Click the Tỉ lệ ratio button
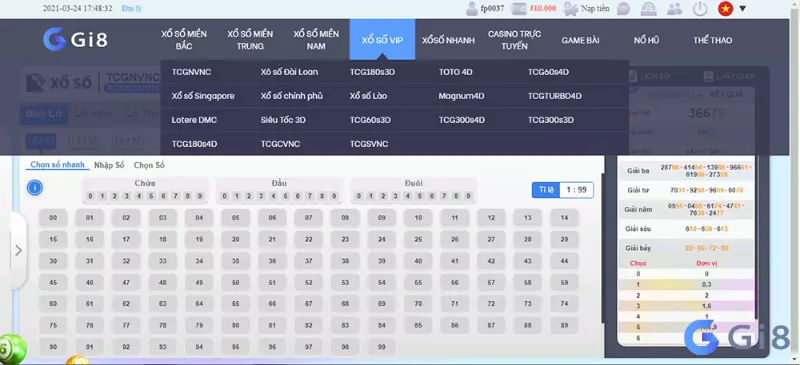Viewport: 800px width, 365px height. tap(546, 190)
